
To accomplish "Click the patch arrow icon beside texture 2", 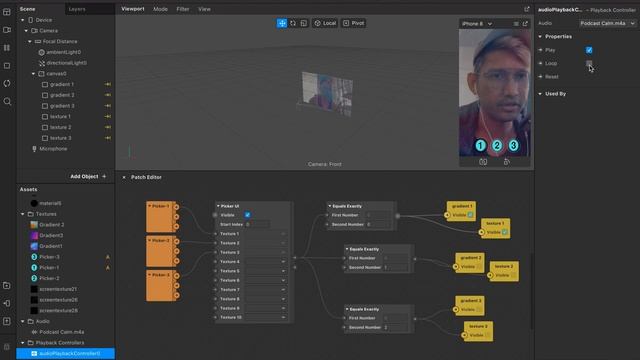I will tap(108, 127).
